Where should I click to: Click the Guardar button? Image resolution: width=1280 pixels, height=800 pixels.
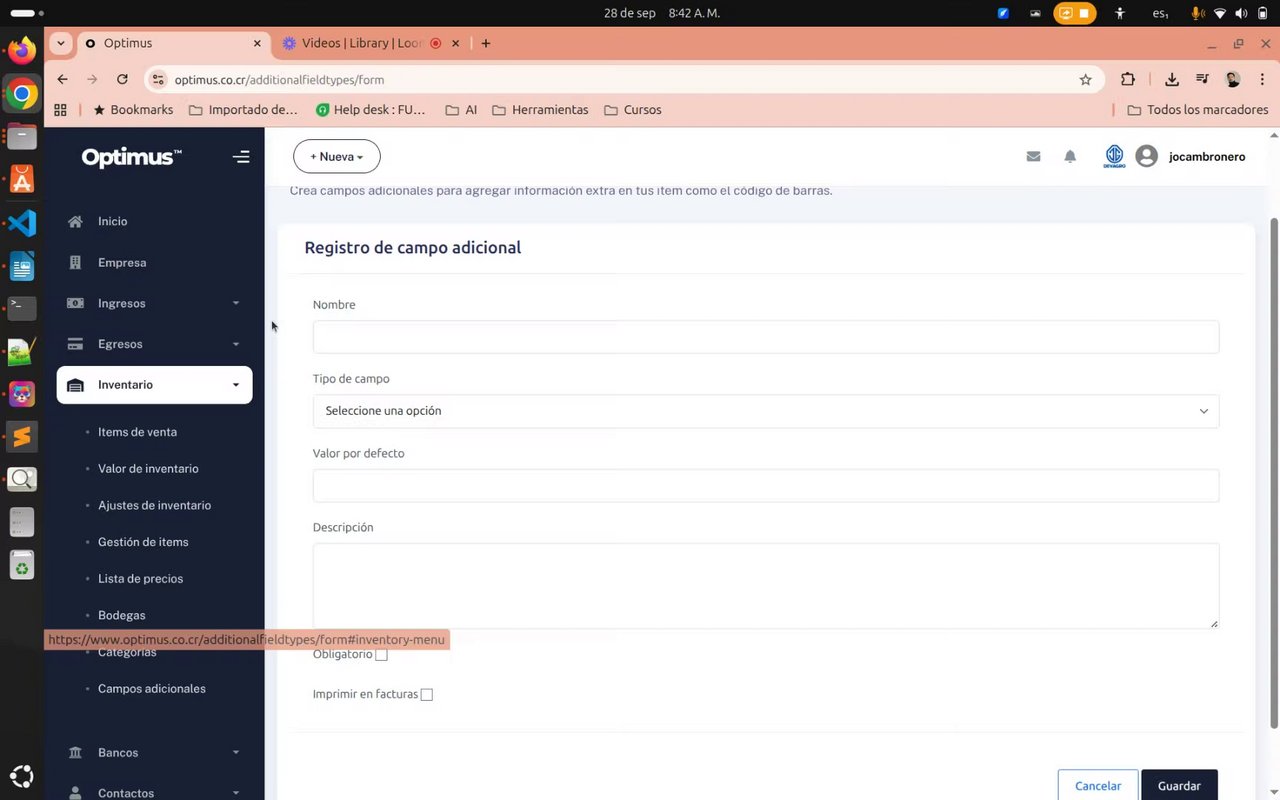click(x=1179, y=786)
